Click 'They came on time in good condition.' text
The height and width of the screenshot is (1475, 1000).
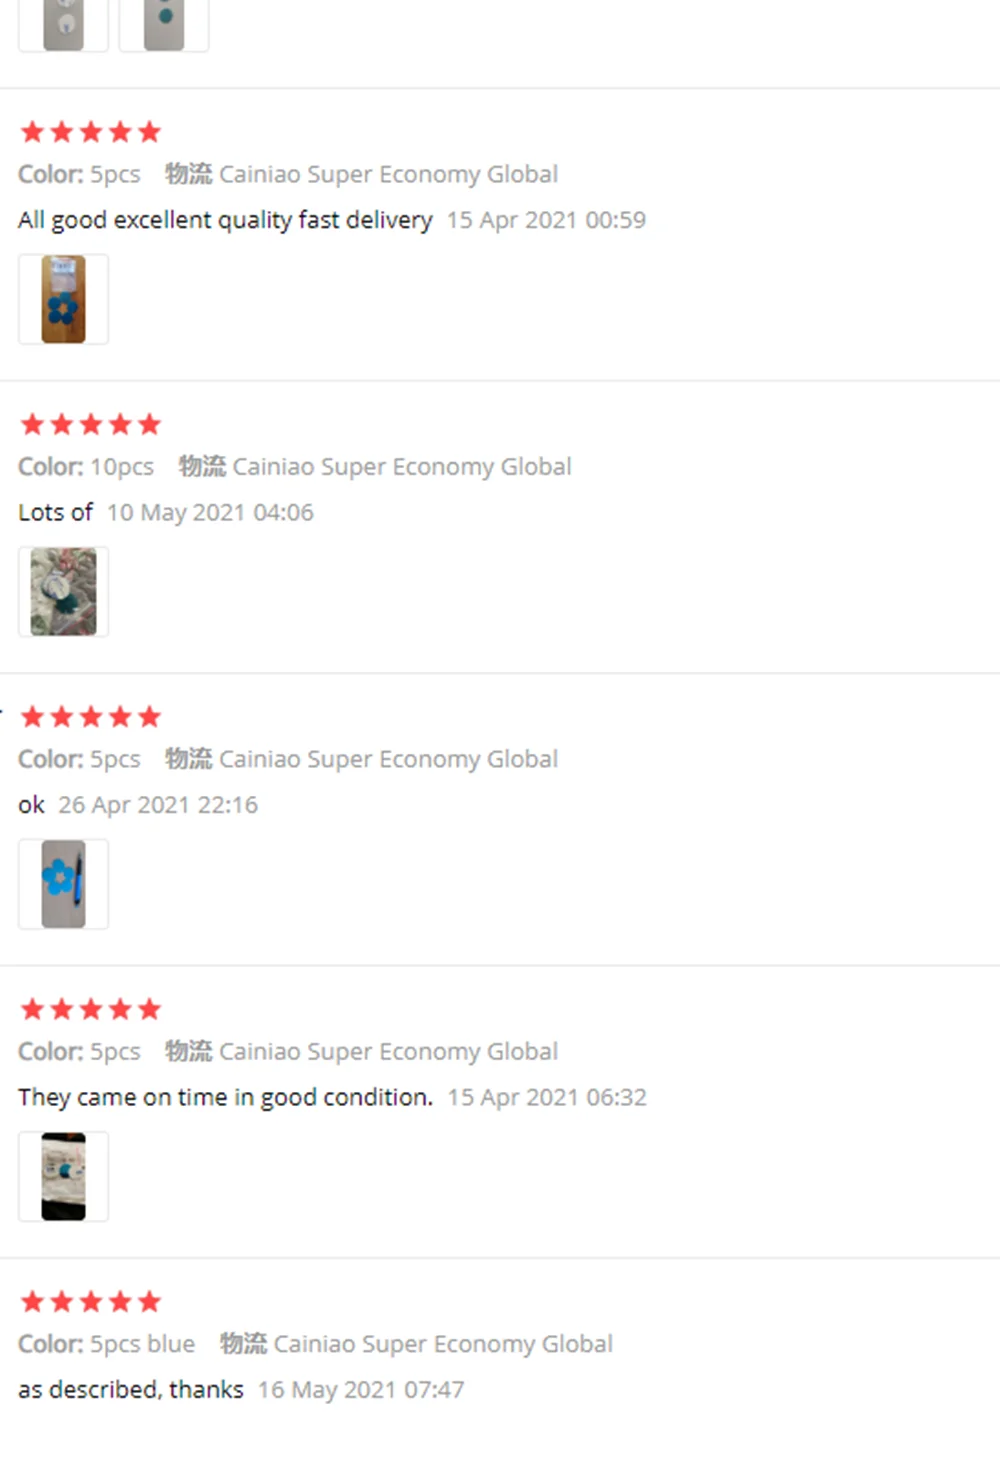click(x=225, y=1097)
